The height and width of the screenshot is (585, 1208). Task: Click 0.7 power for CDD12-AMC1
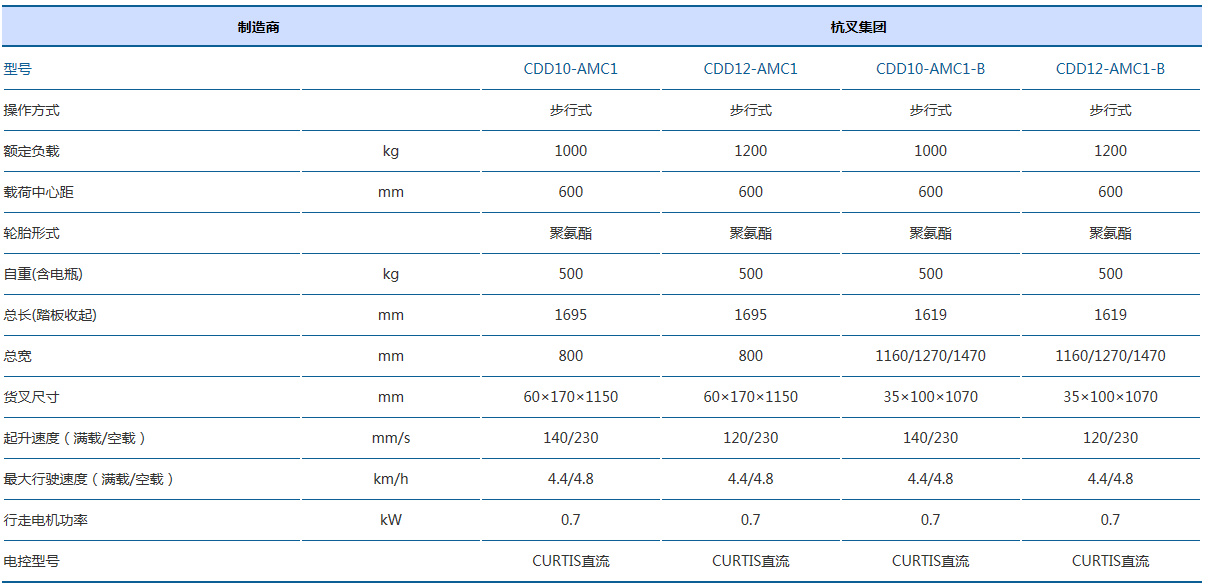751,520
